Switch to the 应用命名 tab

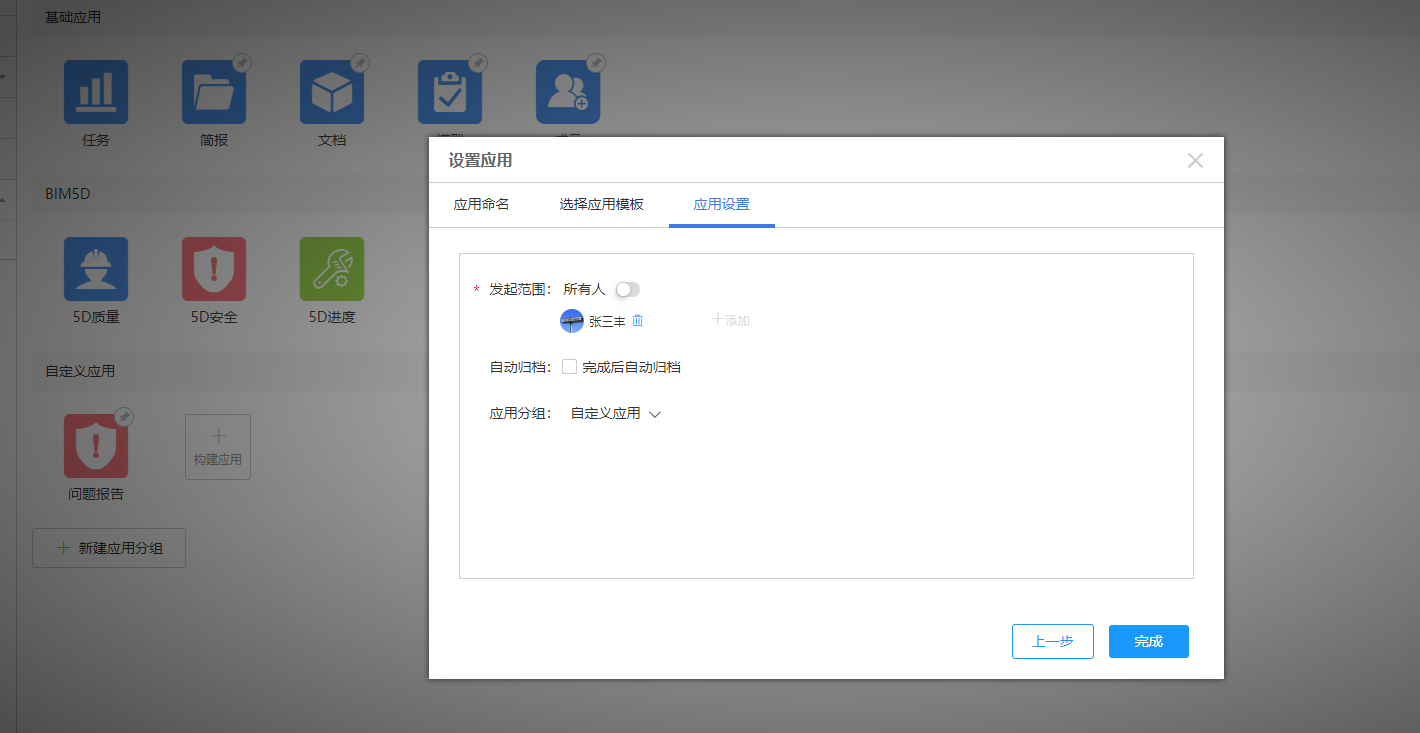click(481, 204)
